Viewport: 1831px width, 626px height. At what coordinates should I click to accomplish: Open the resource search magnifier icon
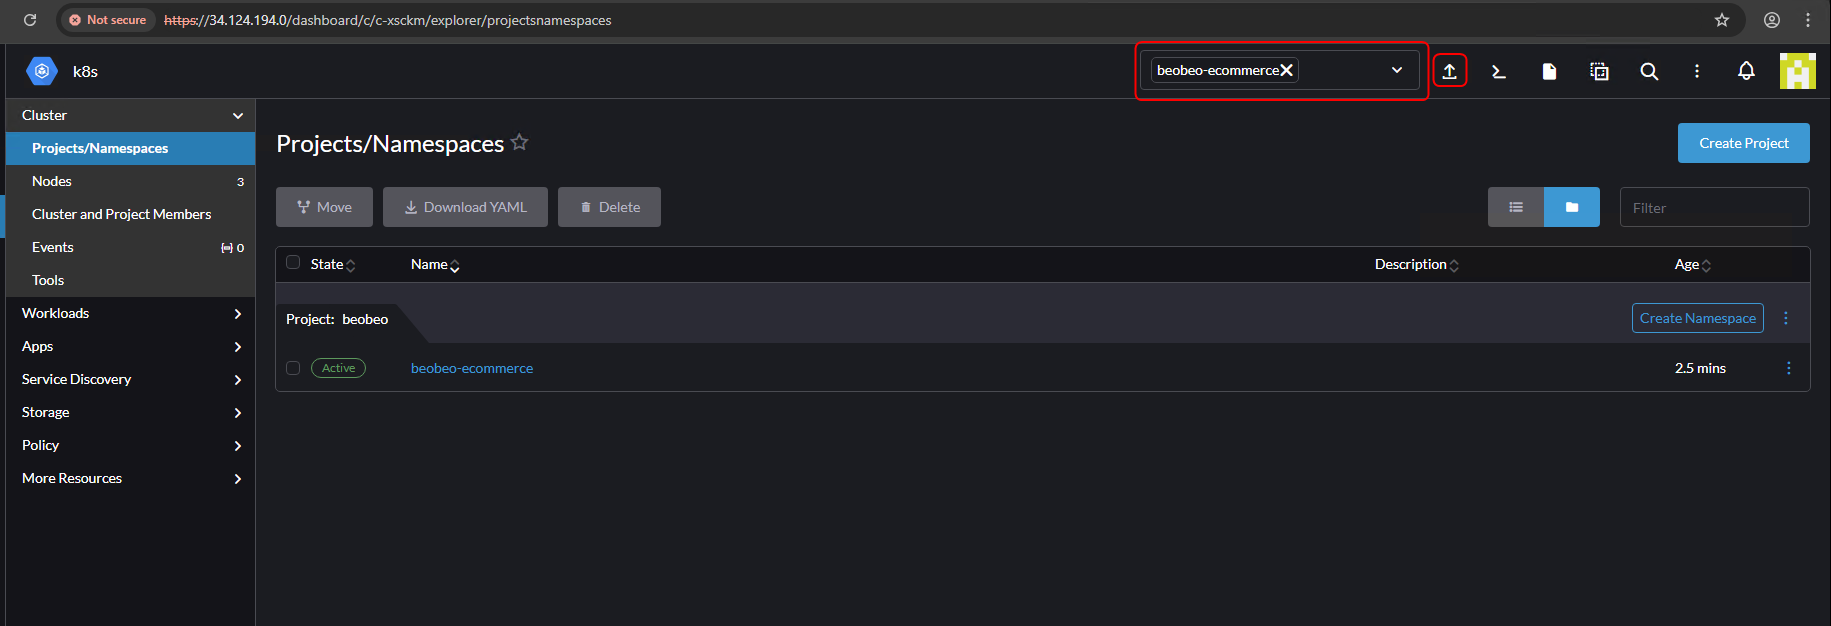[x=1649, y=71]
